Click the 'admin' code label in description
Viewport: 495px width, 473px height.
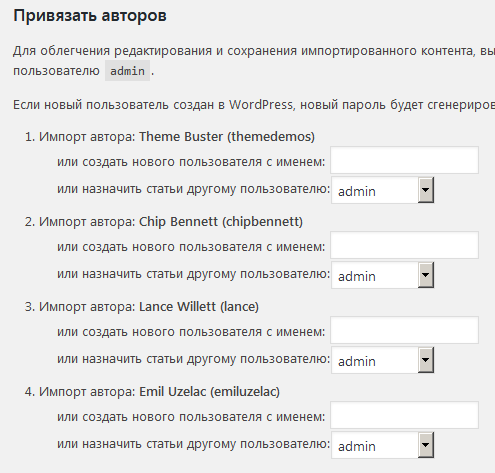coord(127,71)
